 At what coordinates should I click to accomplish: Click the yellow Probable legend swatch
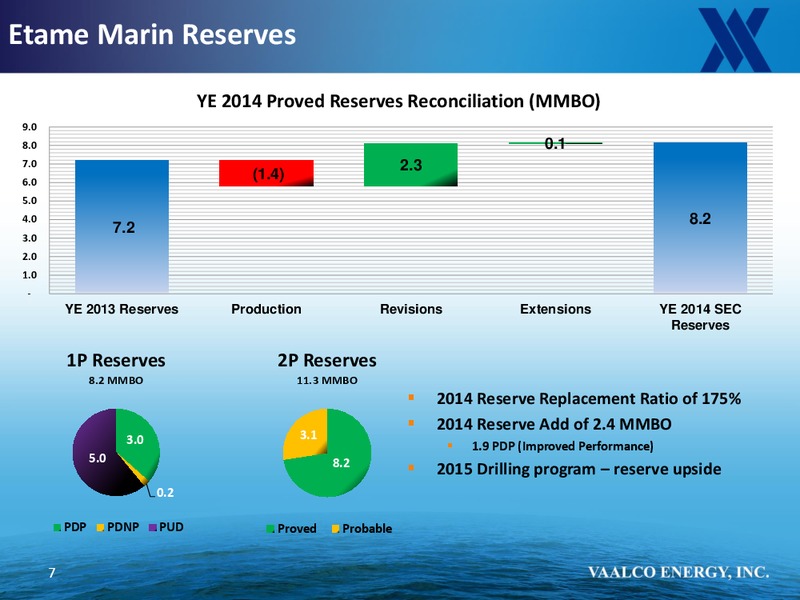(x=335, y=529)
